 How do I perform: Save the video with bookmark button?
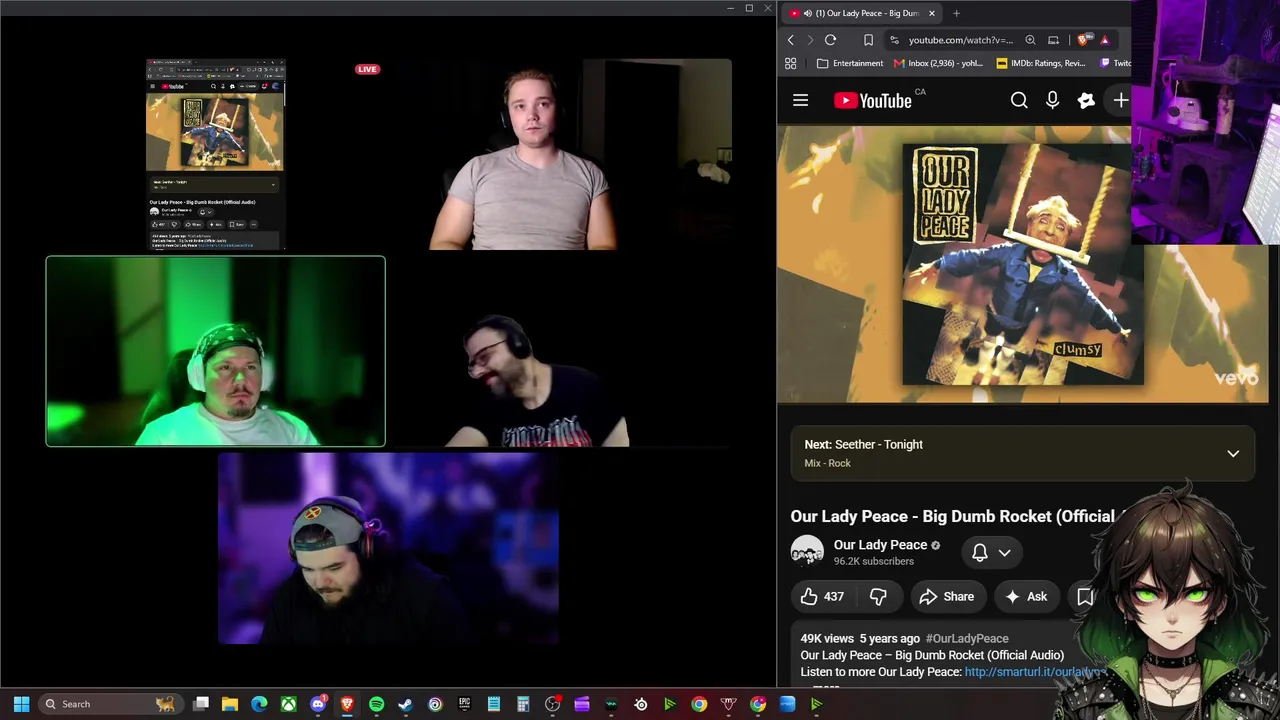pyautogui.click(x=1084, y=597)
